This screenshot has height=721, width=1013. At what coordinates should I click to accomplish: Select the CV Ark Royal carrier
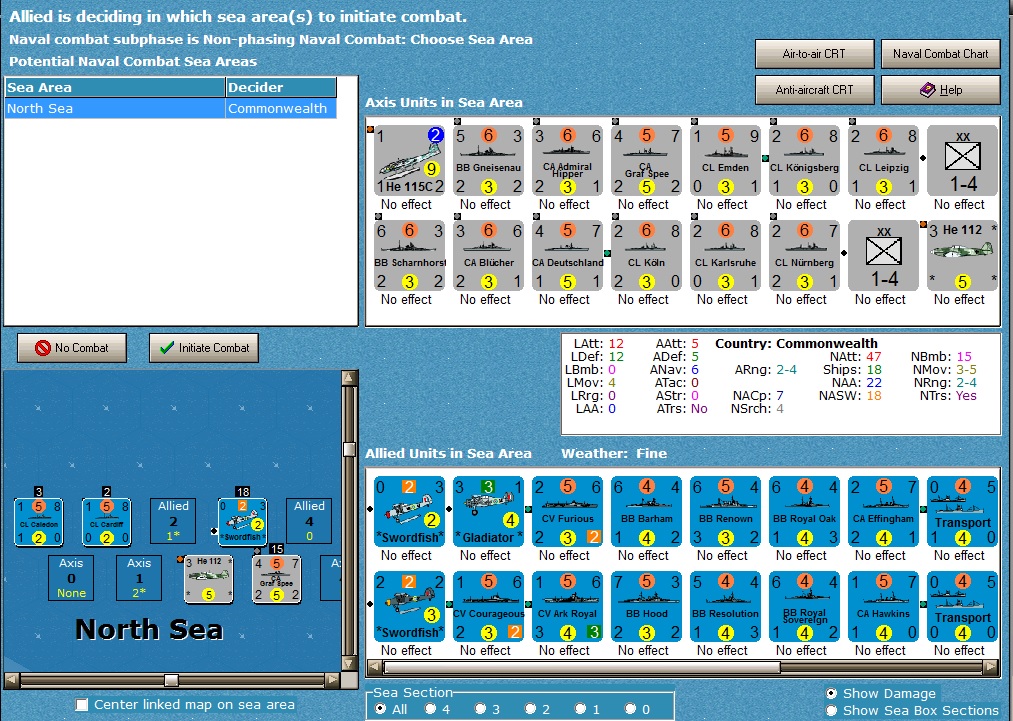567,606
